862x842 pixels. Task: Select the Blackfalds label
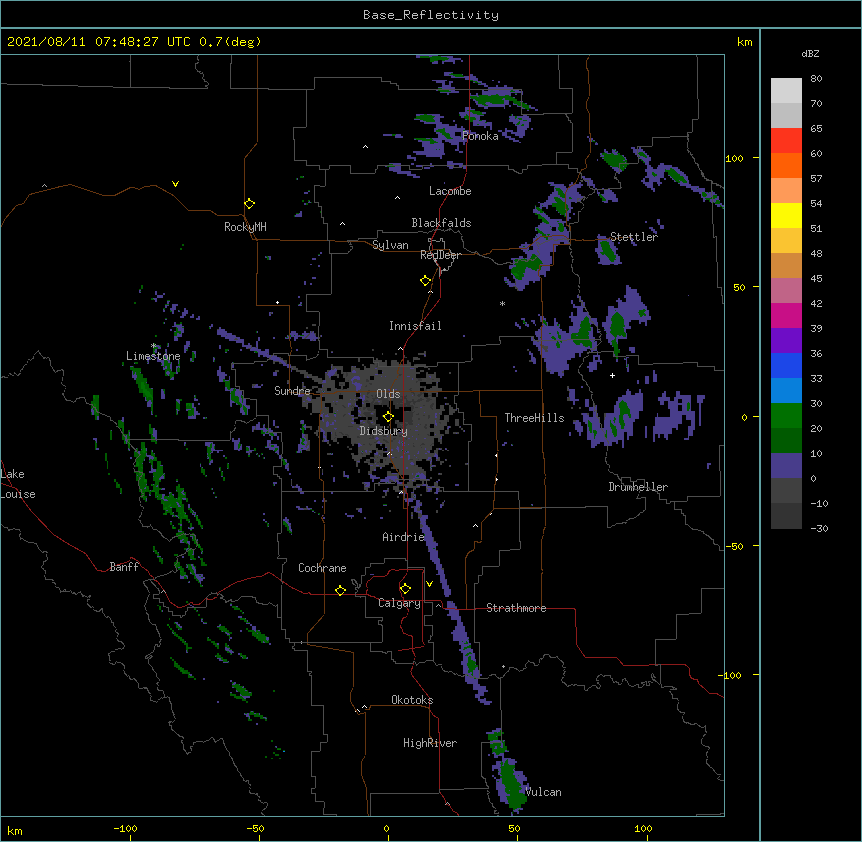pyautogui.click(x=441, y=223)
